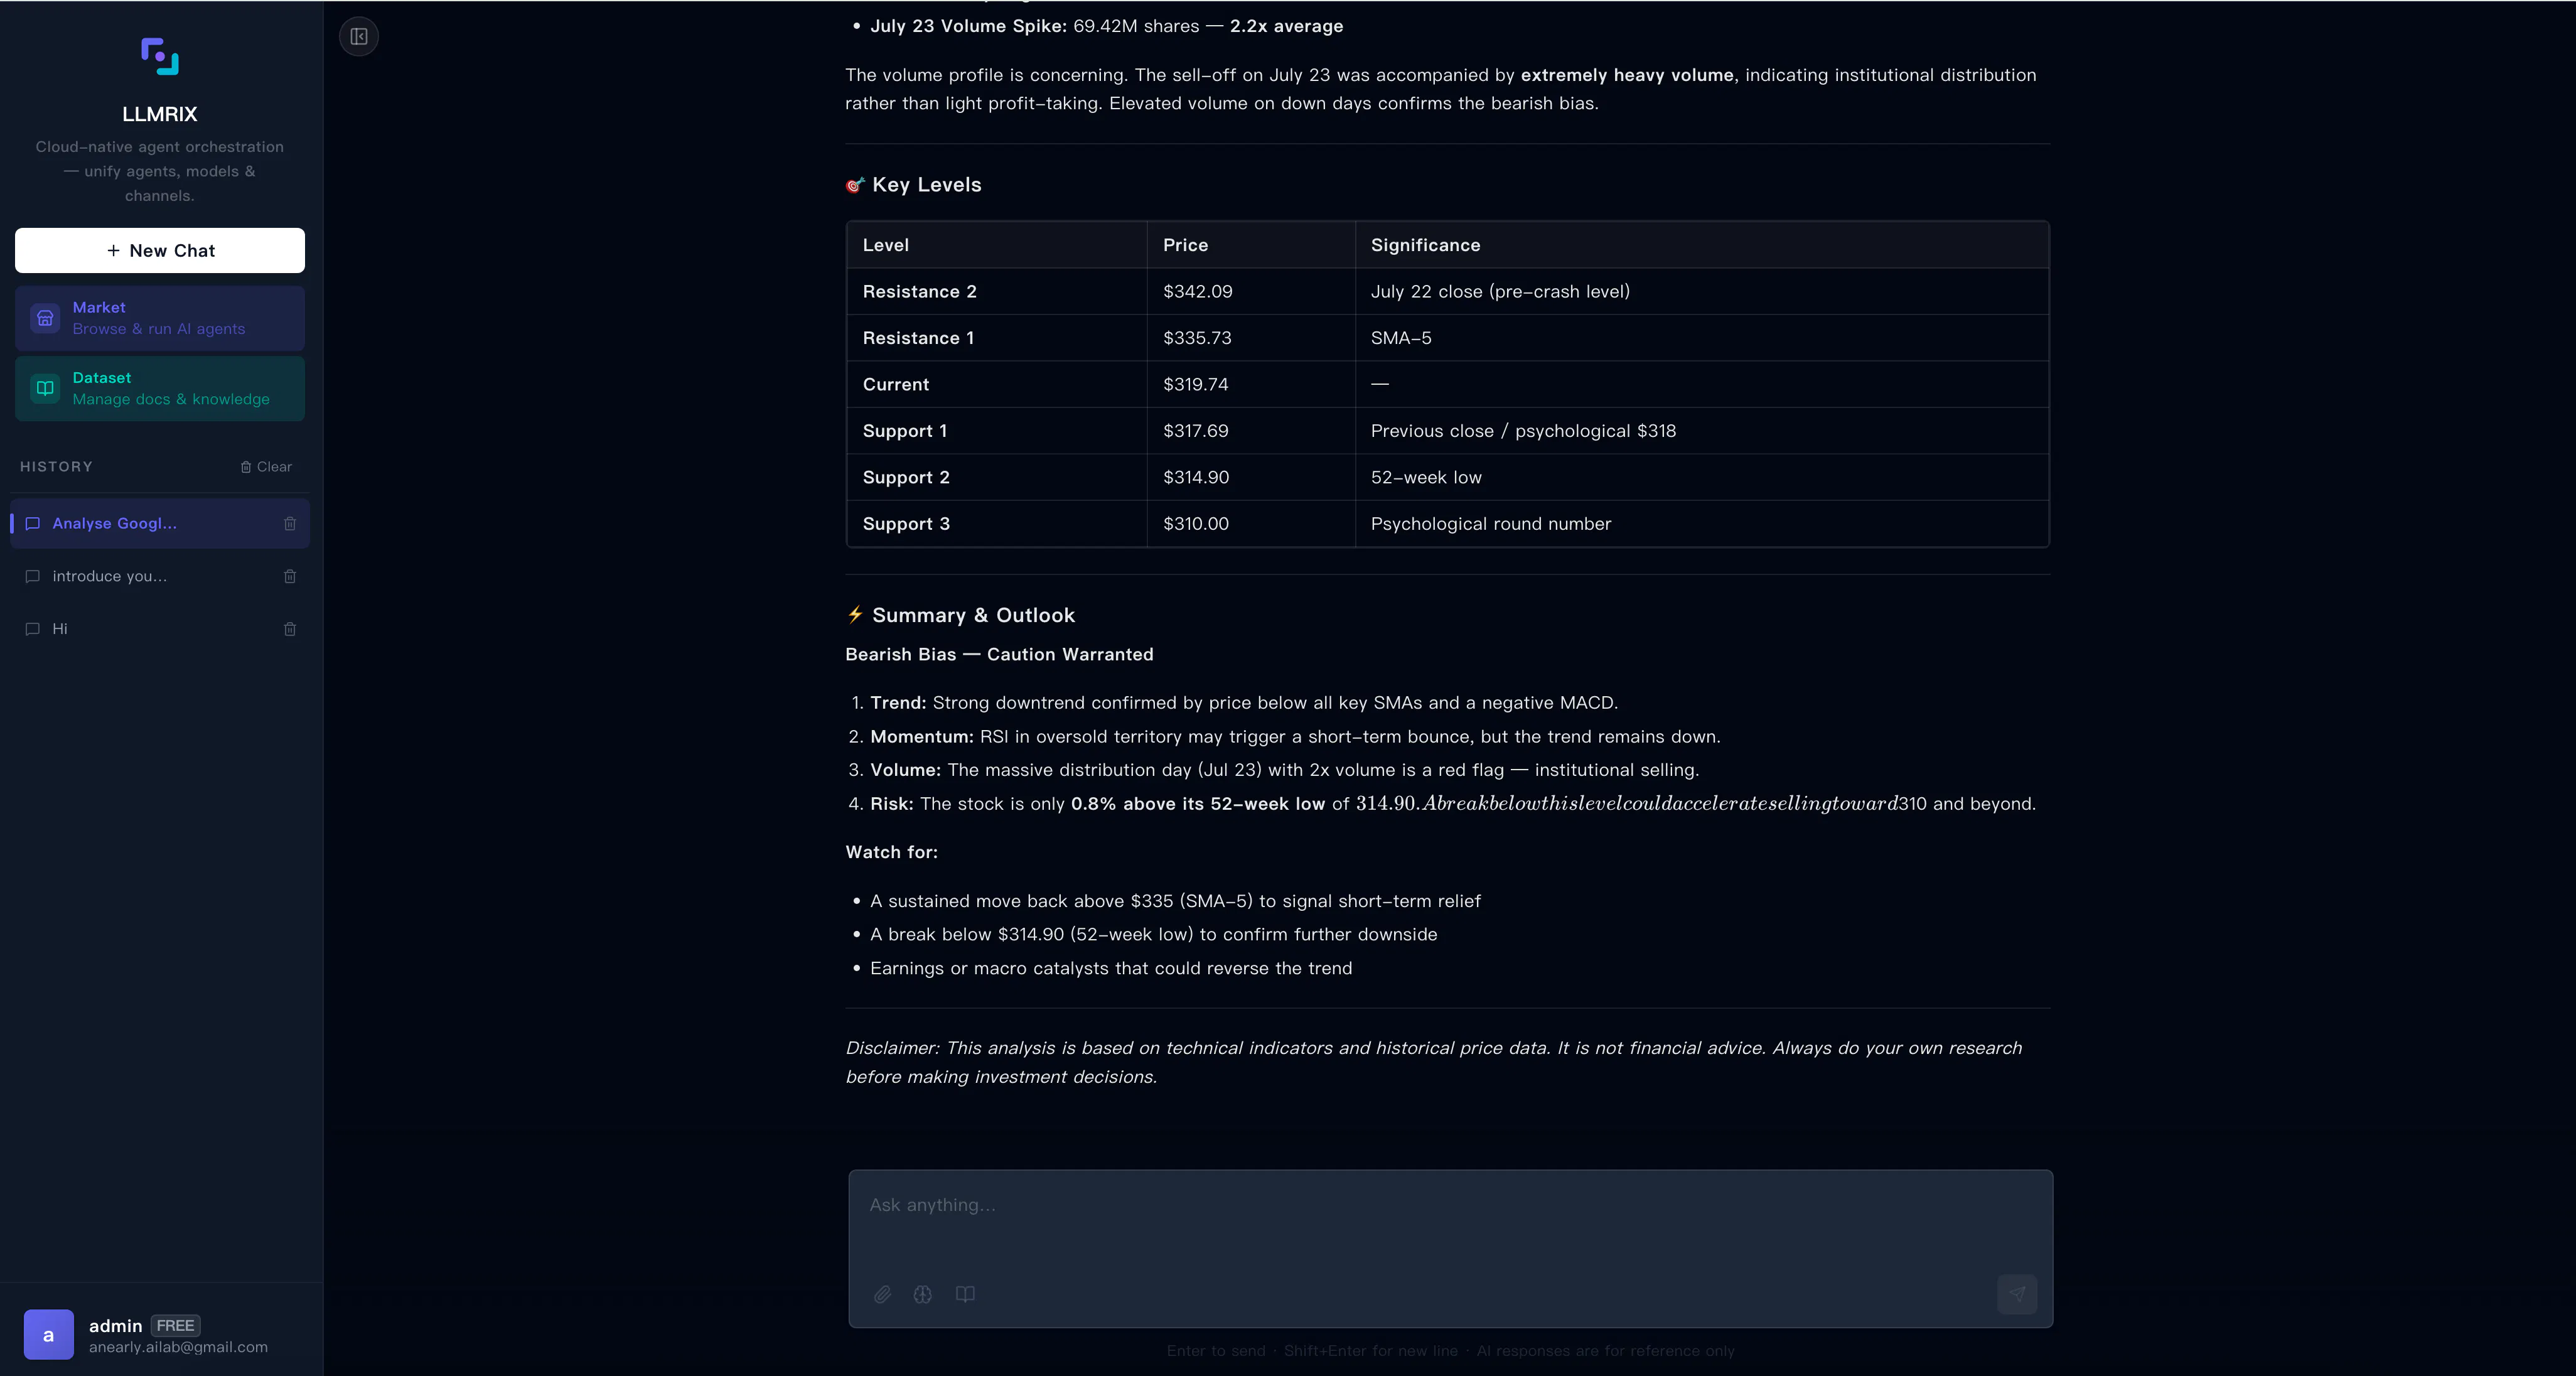Click the FREE plan badge
This screenshot has width=2576, height=1376.
(175, 1326)
